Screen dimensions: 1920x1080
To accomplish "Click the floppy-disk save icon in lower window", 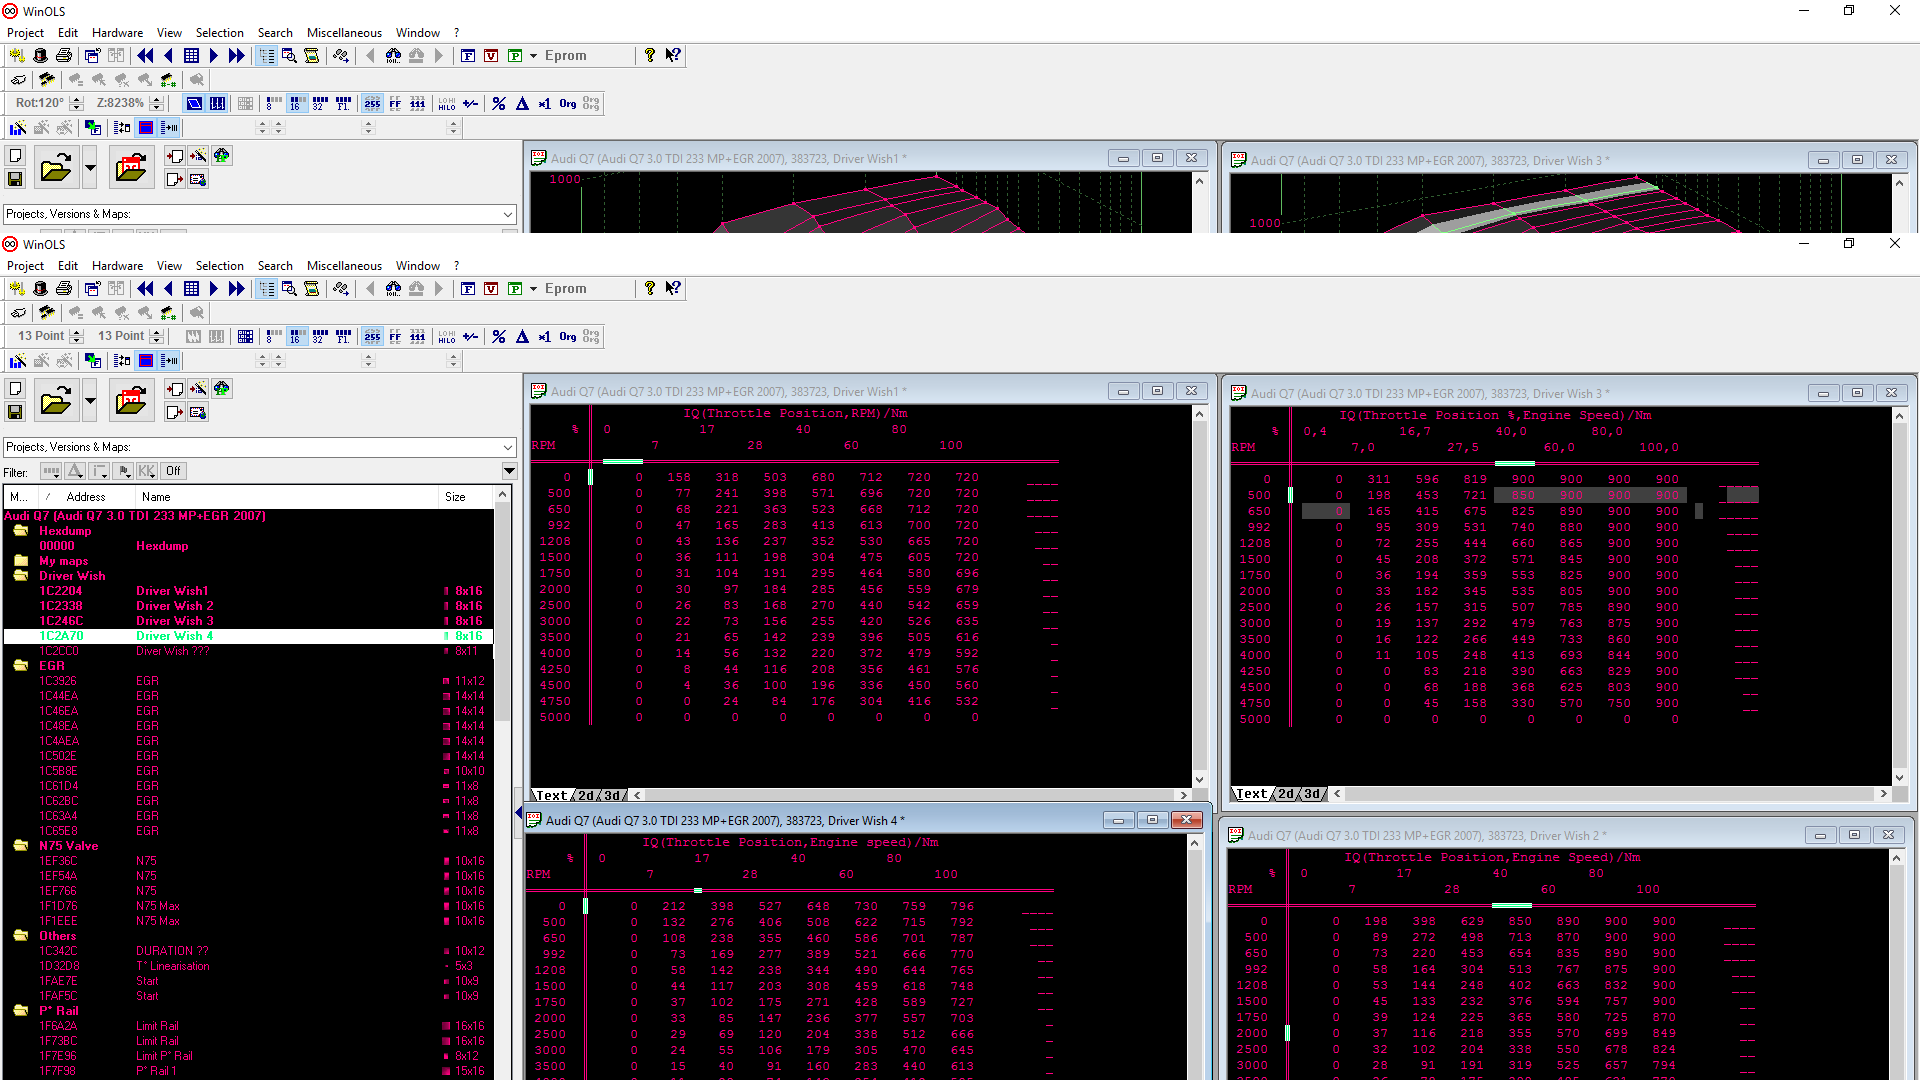I will click(15, 412).
